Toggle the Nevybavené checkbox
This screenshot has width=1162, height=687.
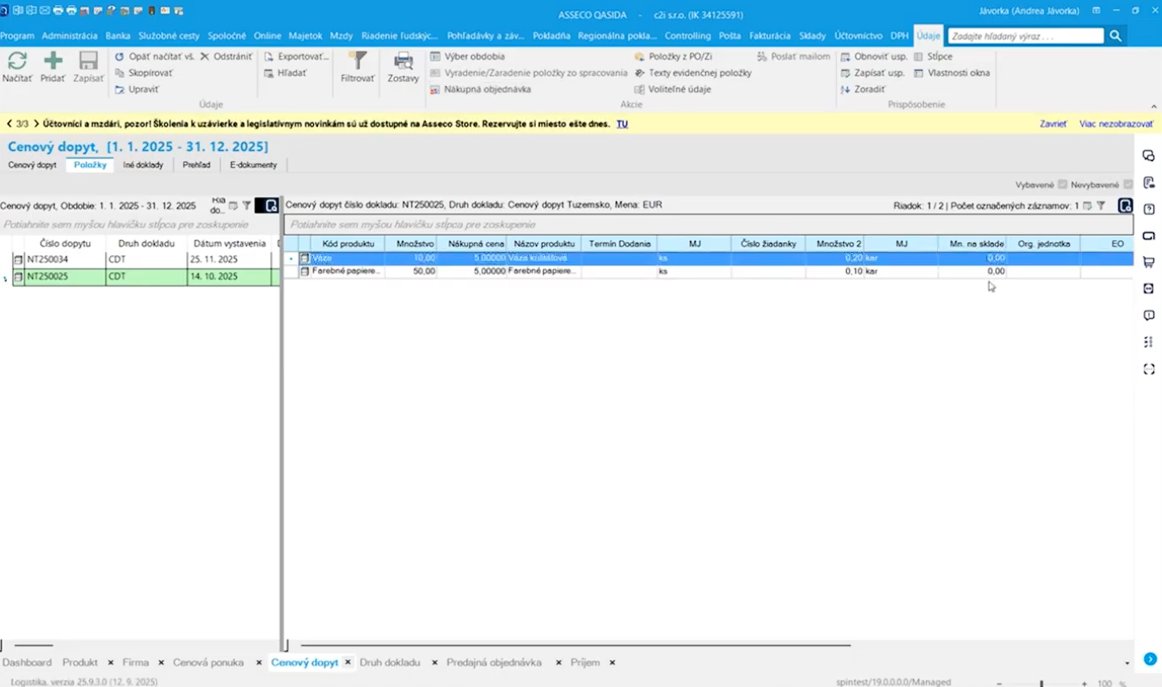coord(1128,185)
